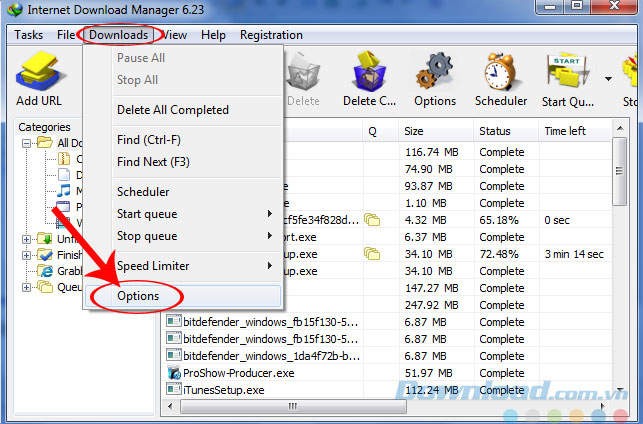Image resolution: width=643 pixels, height=424 pixels.
Task: Collapse the All Downloads tree node
Action: tap(27, 143)
